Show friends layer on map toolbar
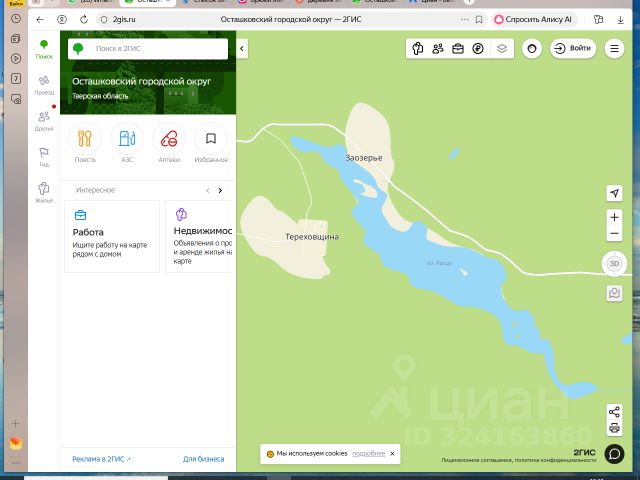This screenshot has width=640, height=480. click(x=438, y=49)
